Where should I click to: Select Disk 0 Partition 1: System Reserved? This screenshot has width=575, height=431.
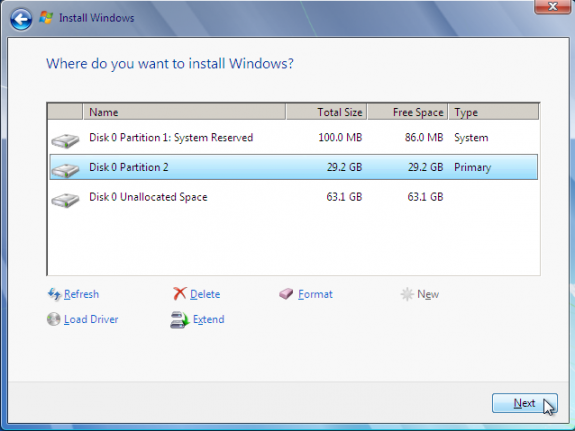point(293,138)
